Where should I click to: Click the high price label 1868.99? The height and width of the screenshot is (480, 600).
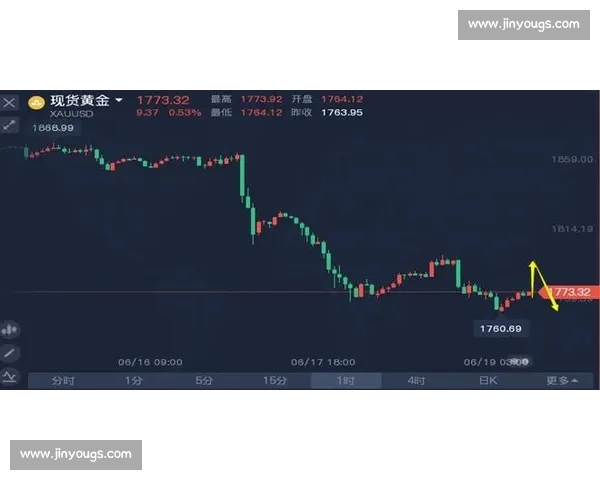point(53,128)
